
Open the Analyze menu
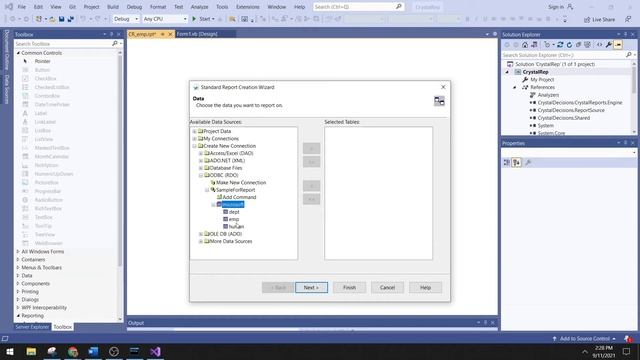(199, 7)
